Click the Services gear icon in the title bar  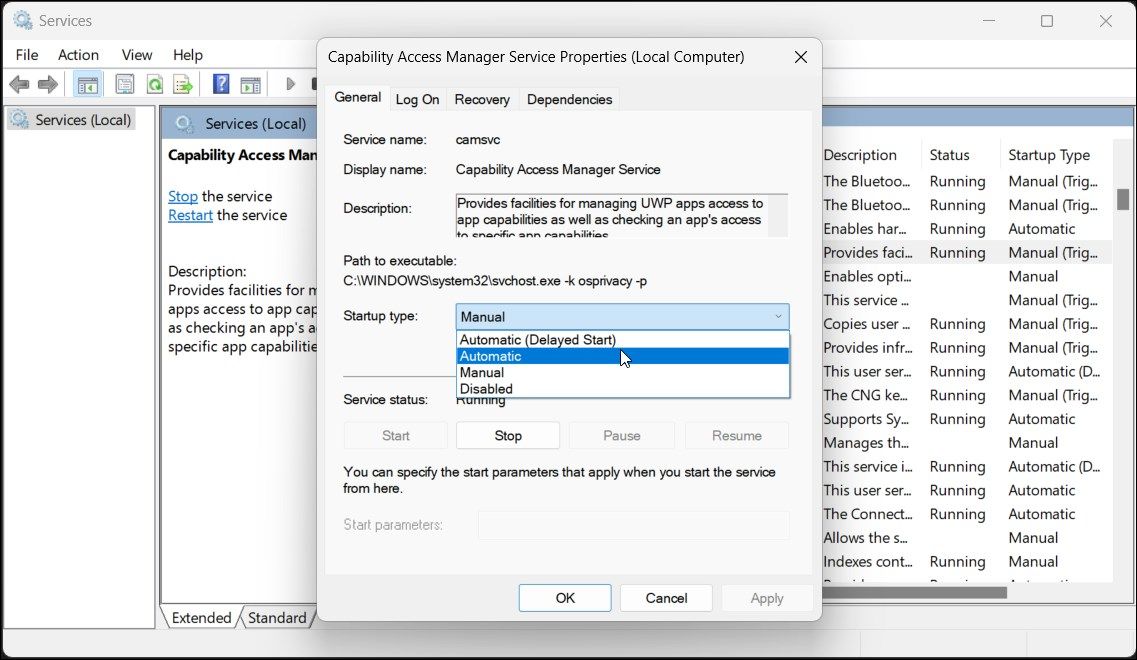(22, 20)
